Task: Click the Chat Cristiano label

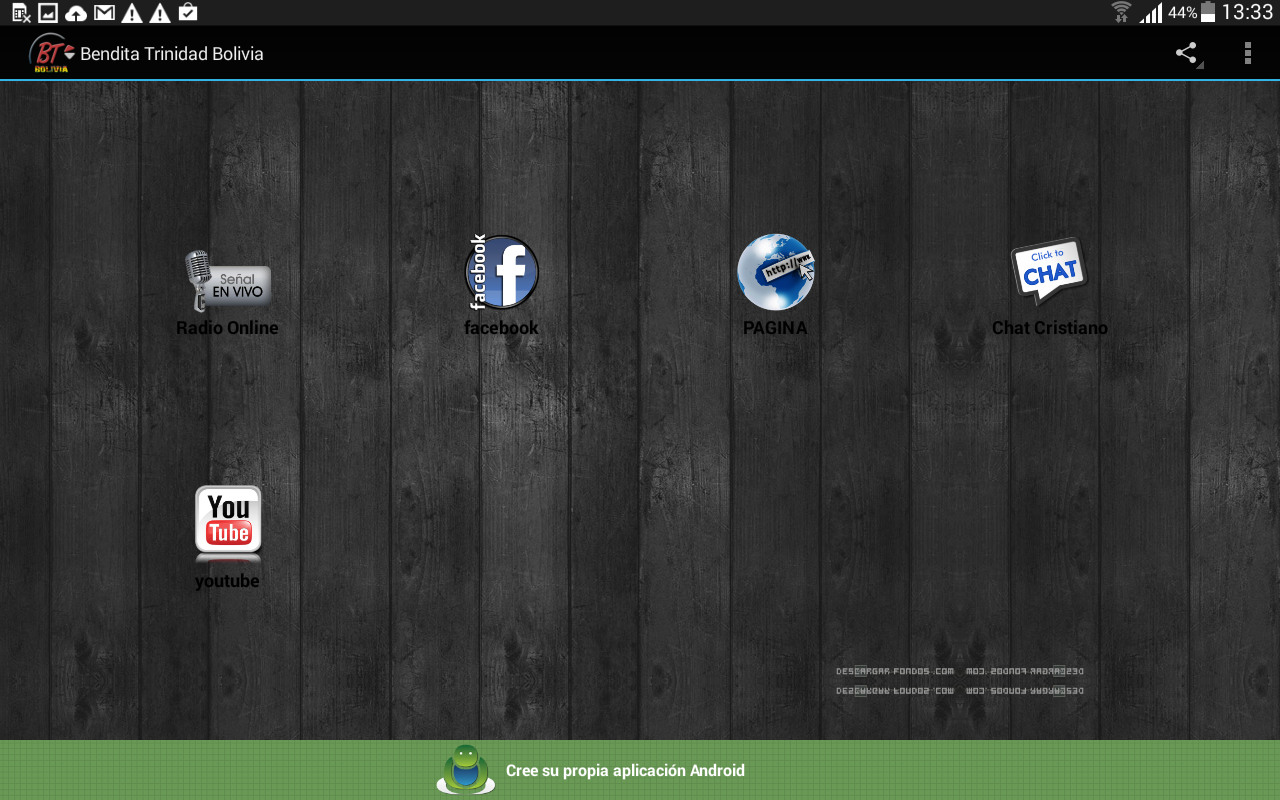Action: 1050,328
